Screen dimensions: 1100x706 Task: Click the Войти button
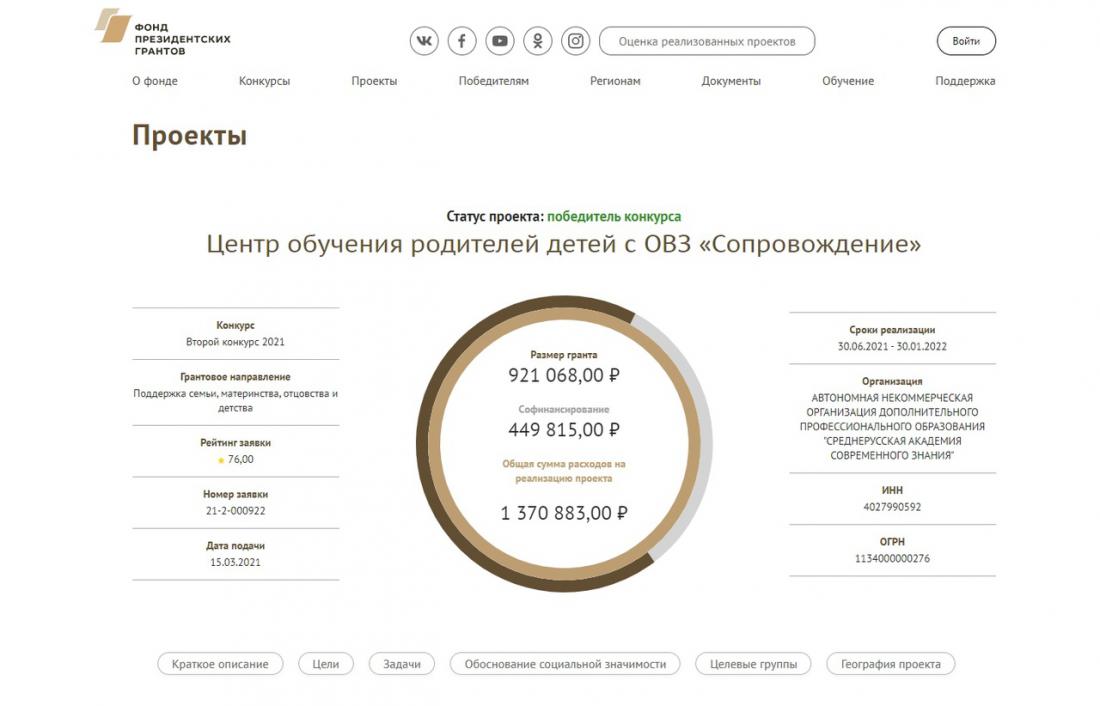tap(966, 41)
